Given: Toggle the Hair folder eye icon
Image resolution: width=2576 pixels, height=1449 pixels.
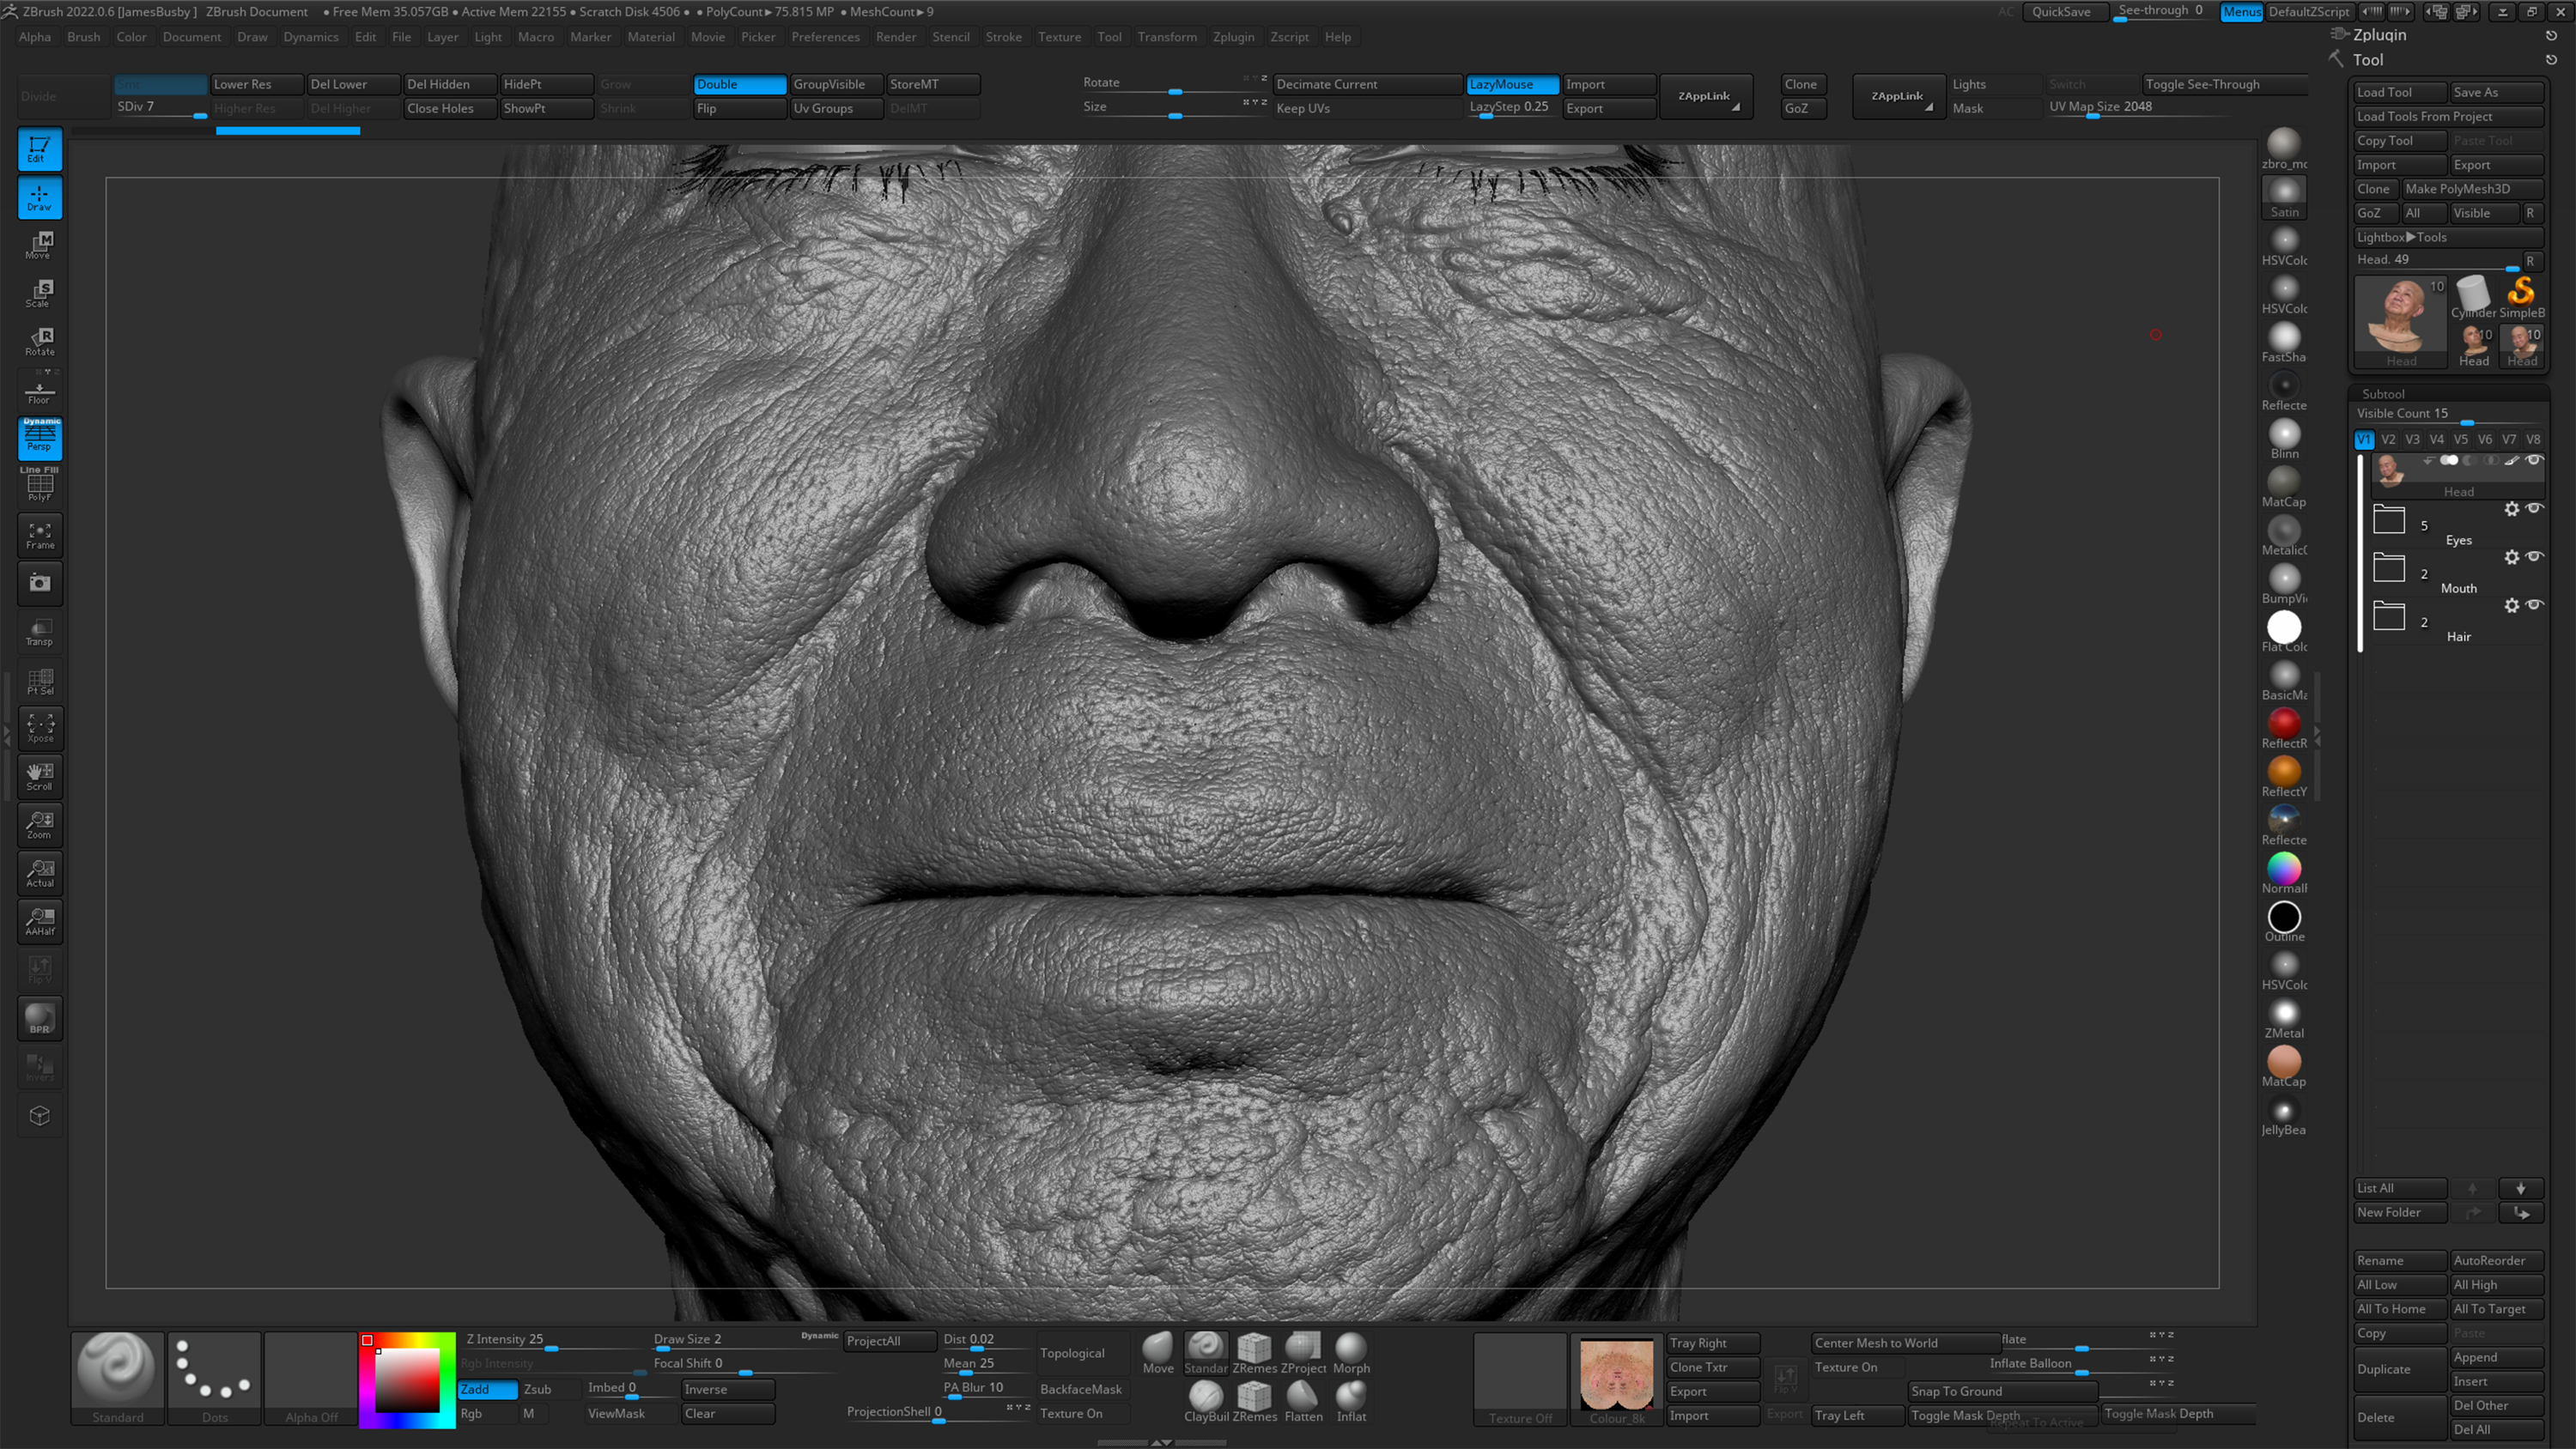Looking at the screenshot, I should [x=2535, y=606].
